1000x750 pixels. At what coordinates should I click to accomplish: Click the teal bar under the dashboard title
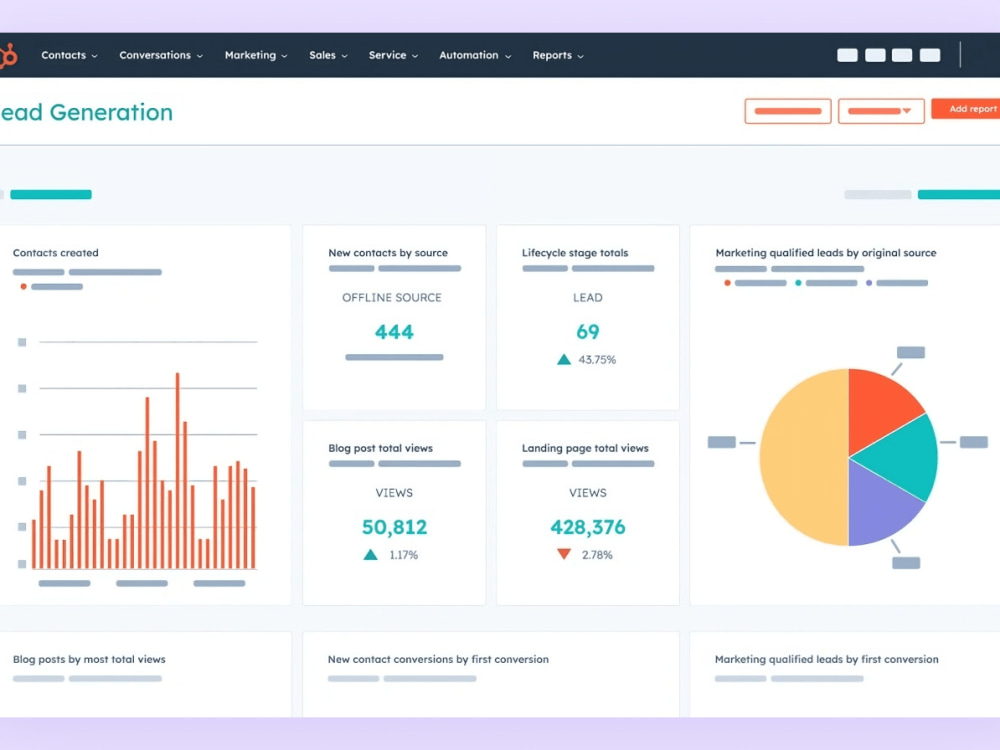[x=51, y=195]
